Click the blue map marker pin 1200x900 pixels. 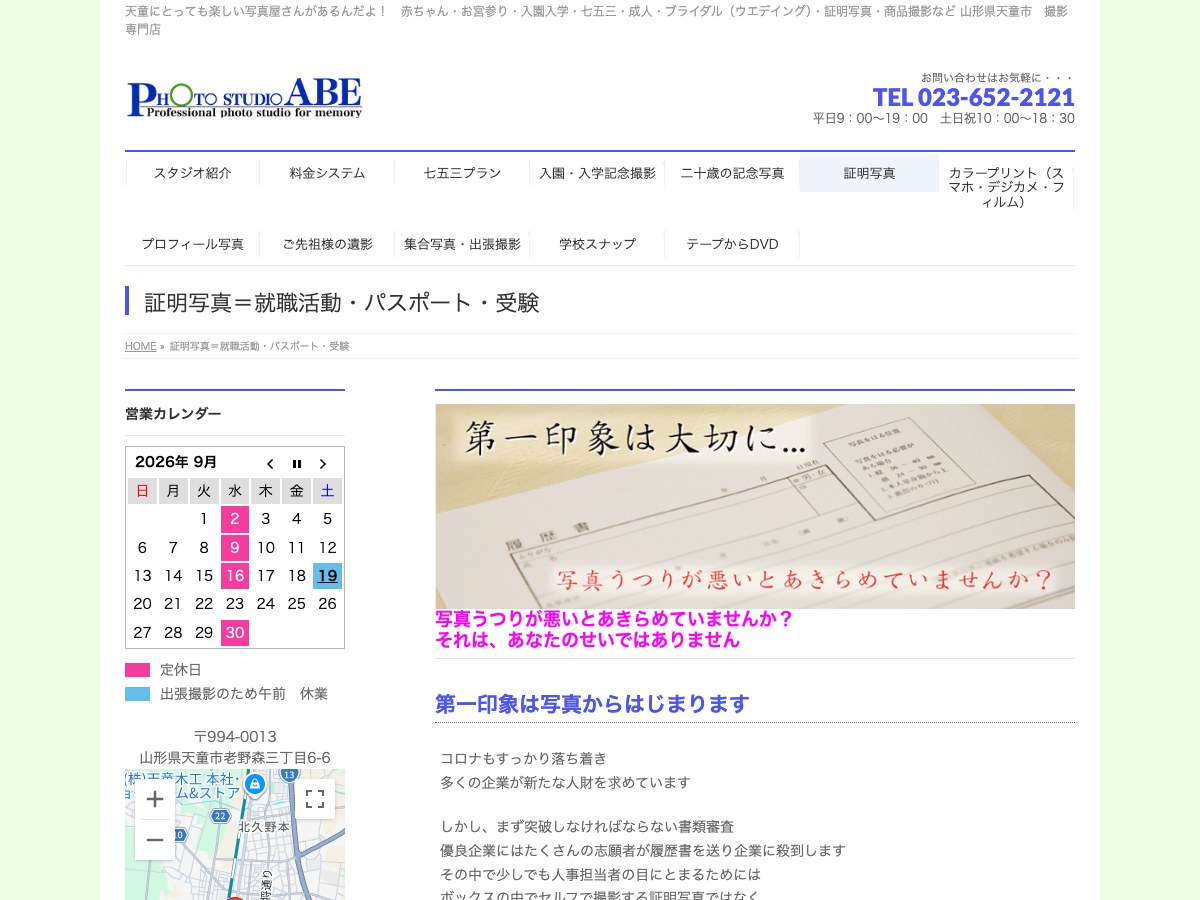tap(255, 783)
